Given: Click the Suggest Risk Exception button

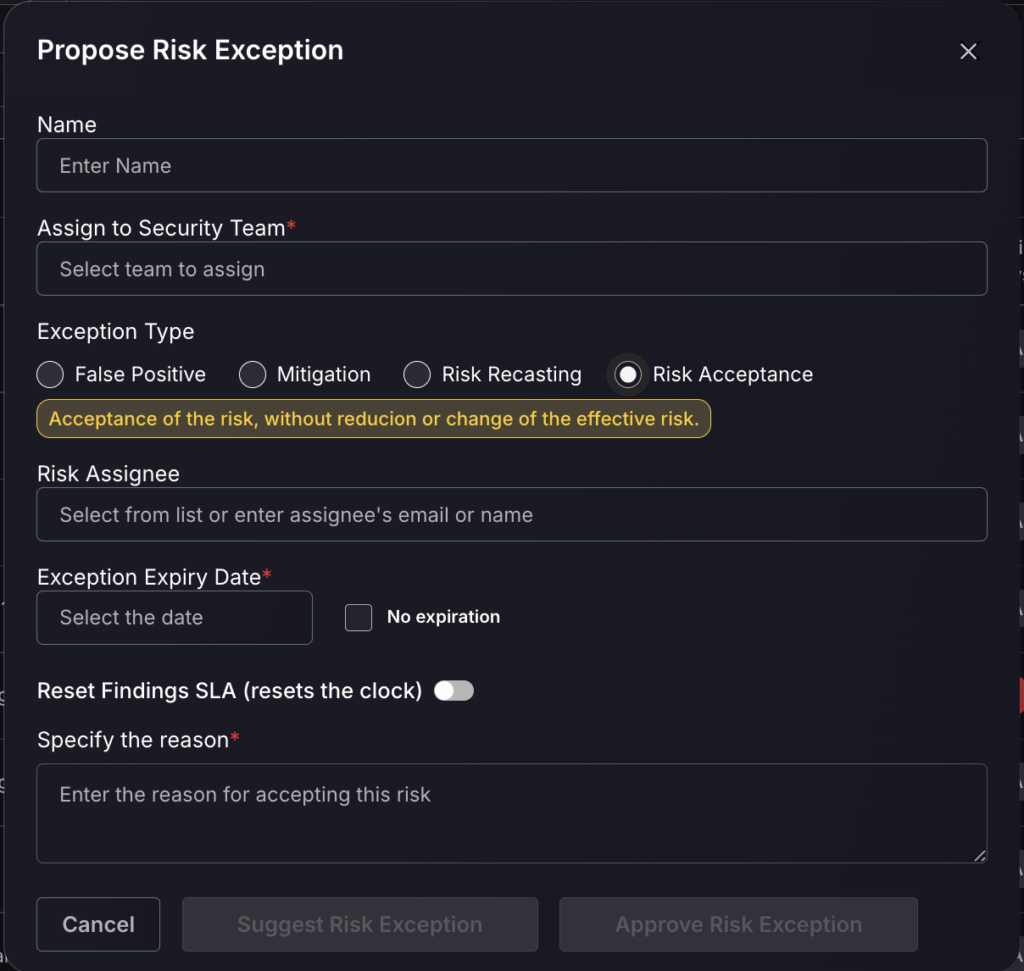Looking at the screenshot, I should pyautogui.click(x=360, y=925).
